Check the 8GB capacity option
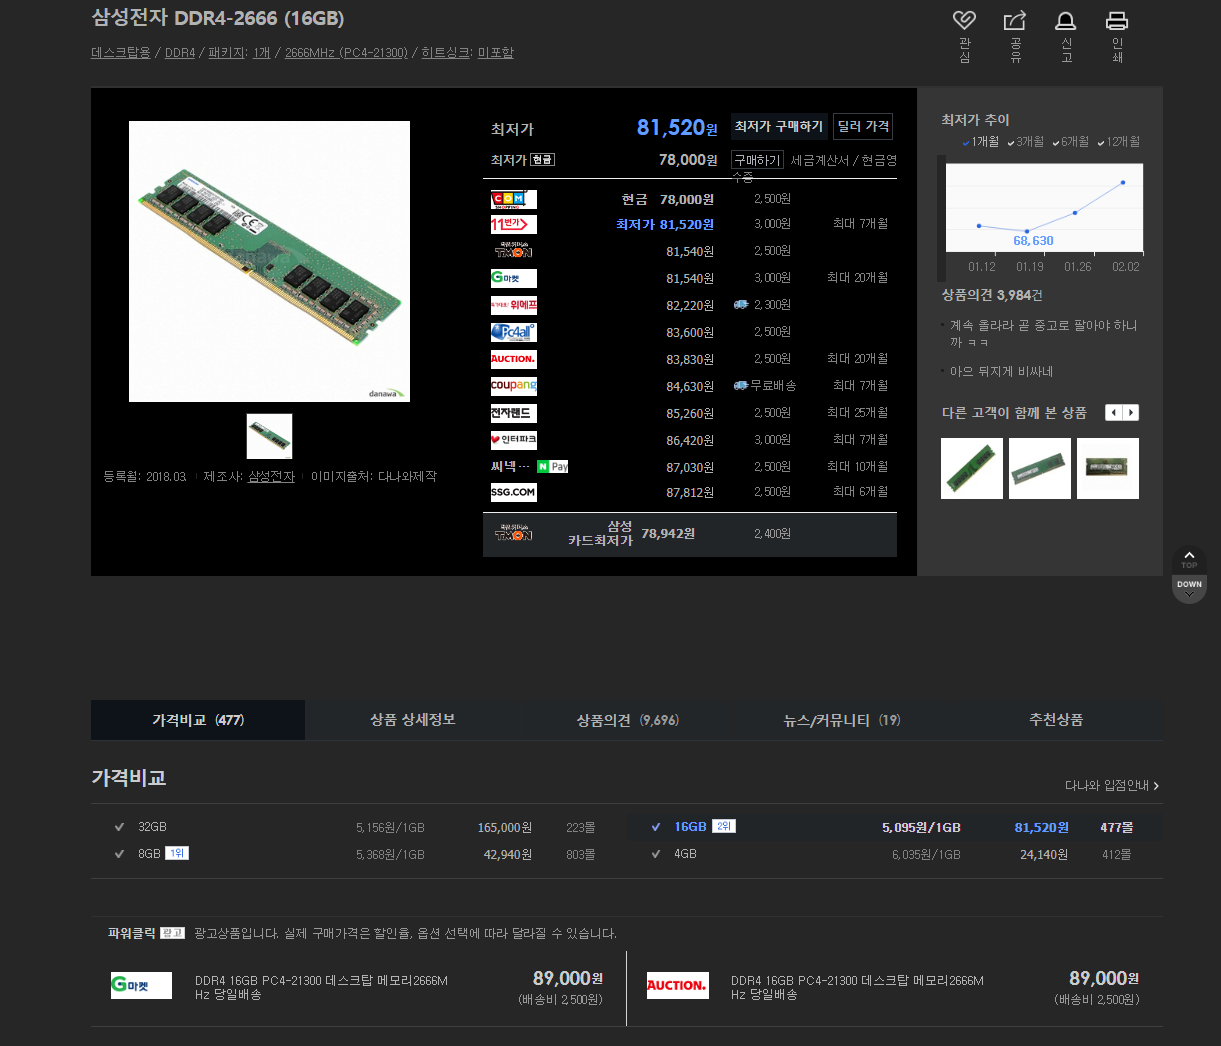Viewport: 1221px width, 1046px height. [x=119, y=854]
